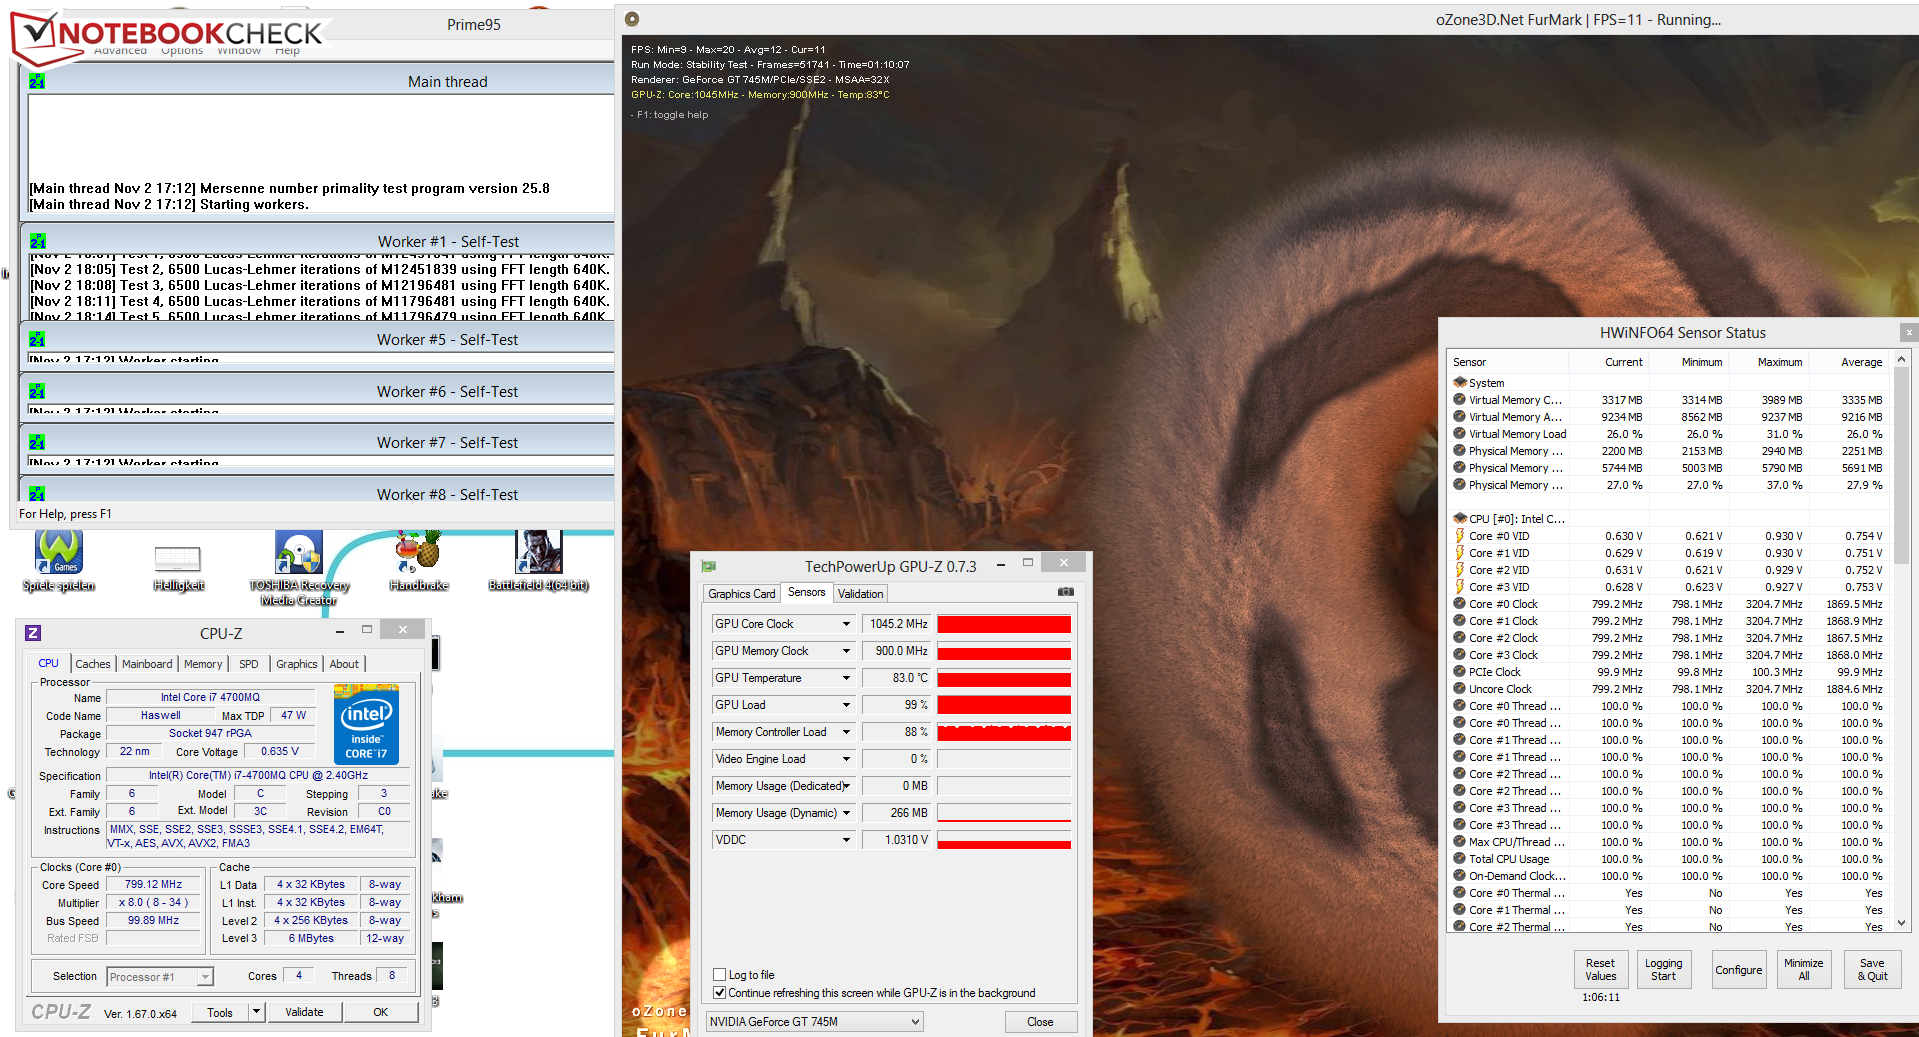Switch to the Mainboard tab in CPU-Z

click(x=147, y=664)
